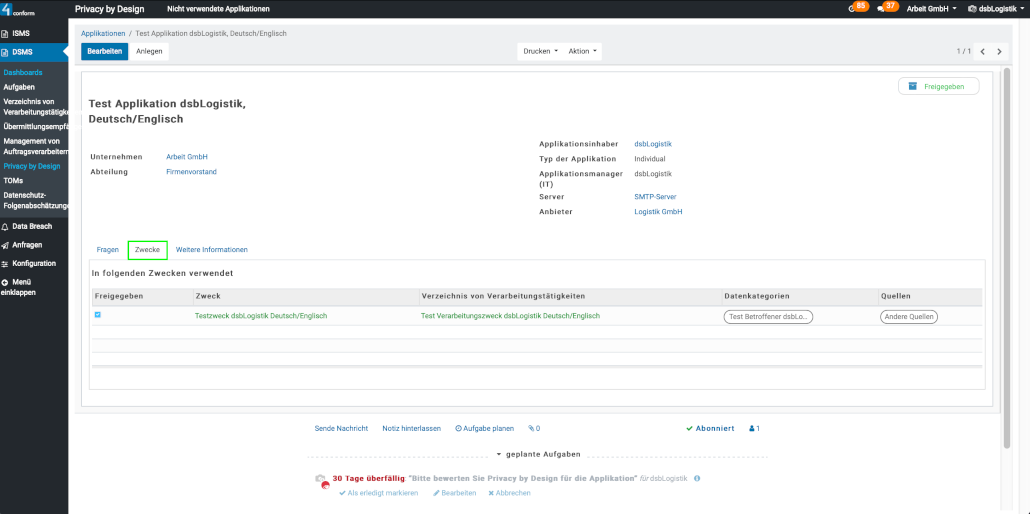Open the Drucken dropdown
The width and height of the screenshot is (1030, 514).
point(540,51)
